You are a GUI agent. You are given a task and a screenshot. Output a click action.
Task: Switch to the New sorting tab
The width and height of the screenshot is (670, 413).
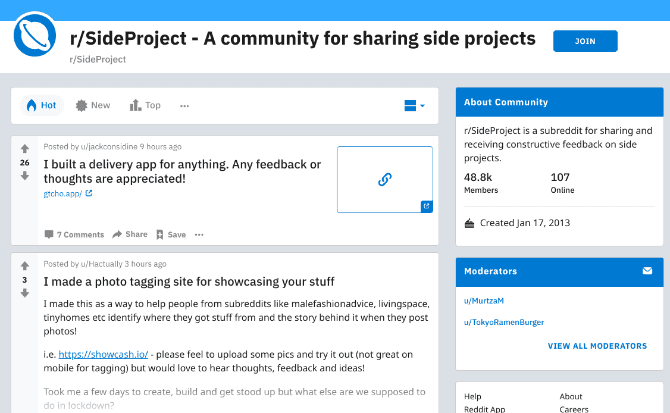coord(93,105)
